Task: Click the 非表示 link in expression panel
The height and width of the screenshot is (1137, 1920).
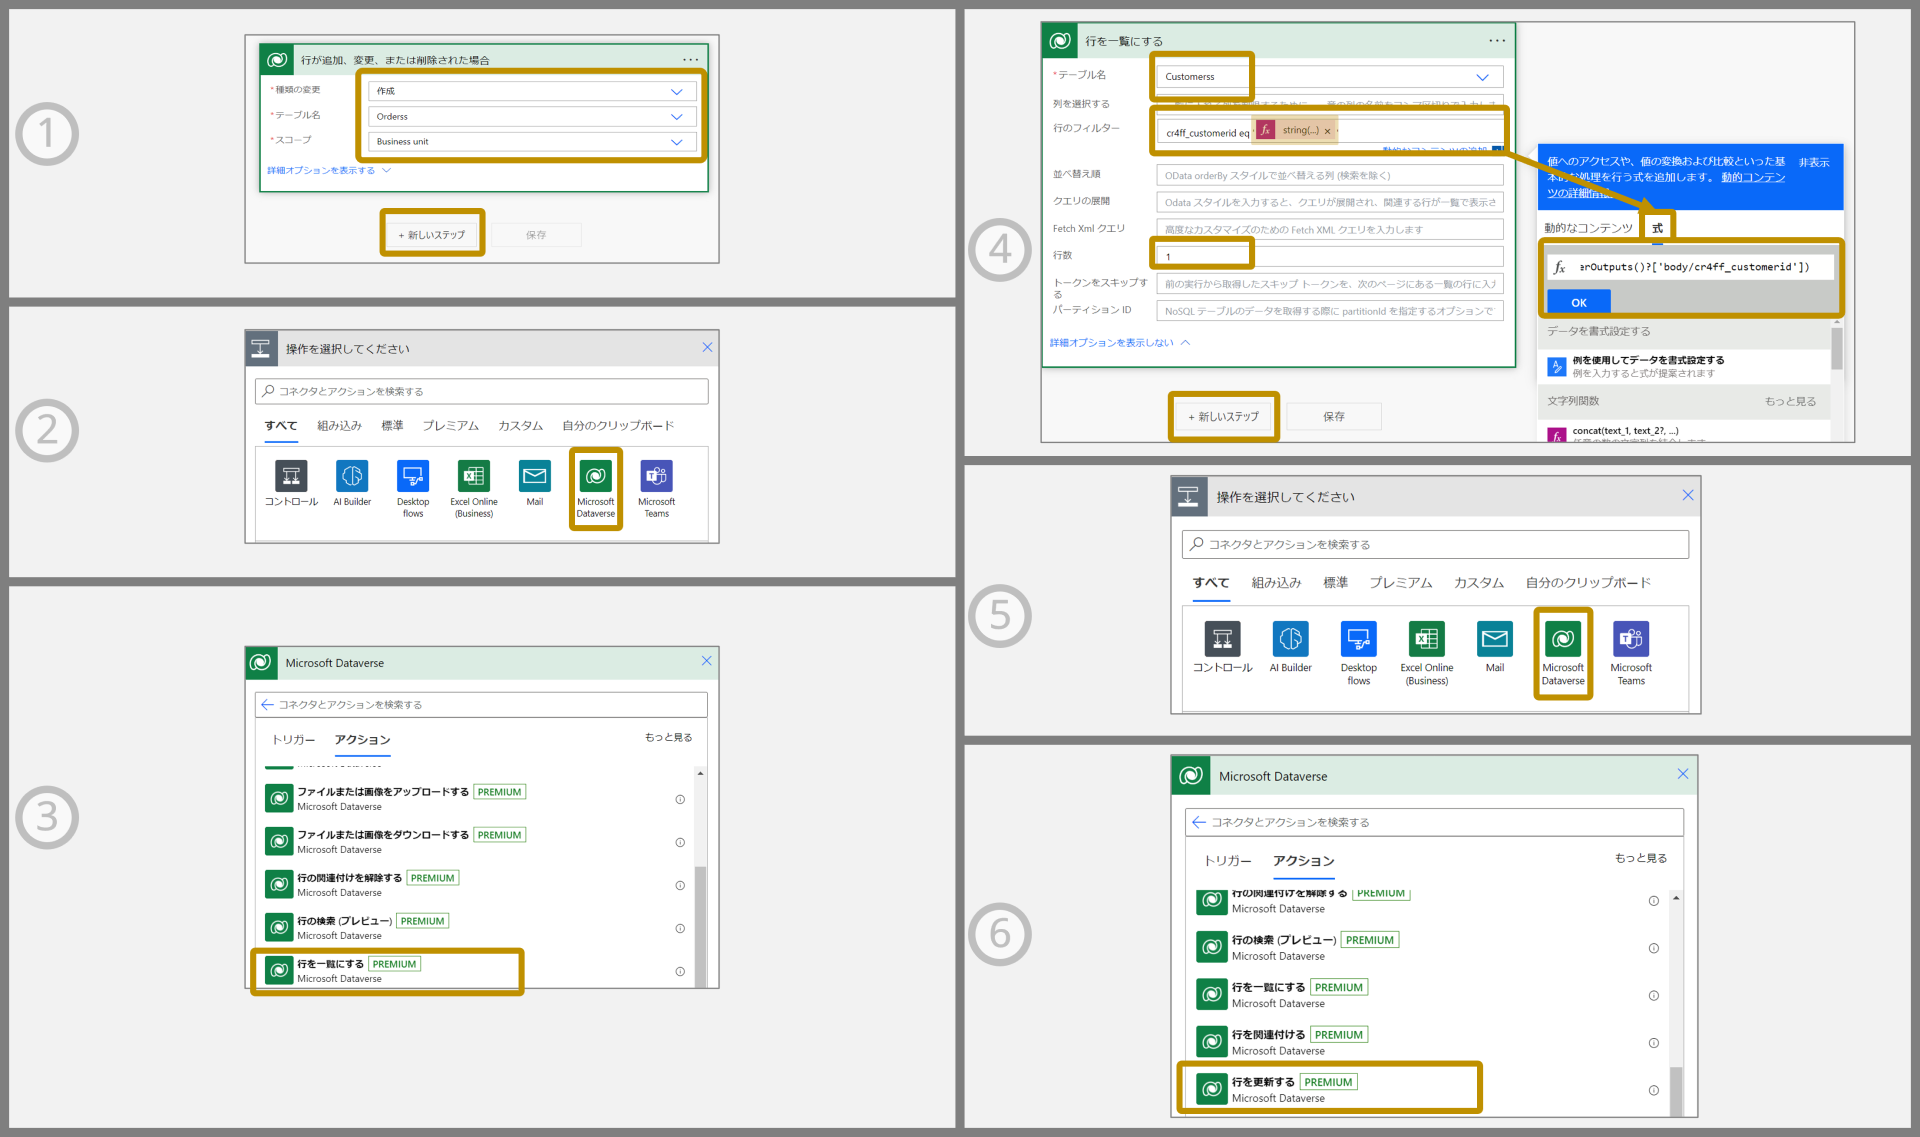Action: 1813,161
